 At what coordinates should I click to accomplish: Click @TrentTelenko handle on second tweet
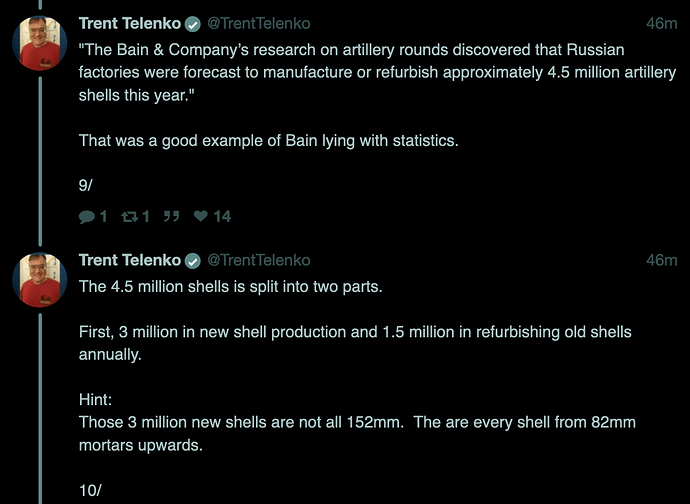[x=259, y=261]
